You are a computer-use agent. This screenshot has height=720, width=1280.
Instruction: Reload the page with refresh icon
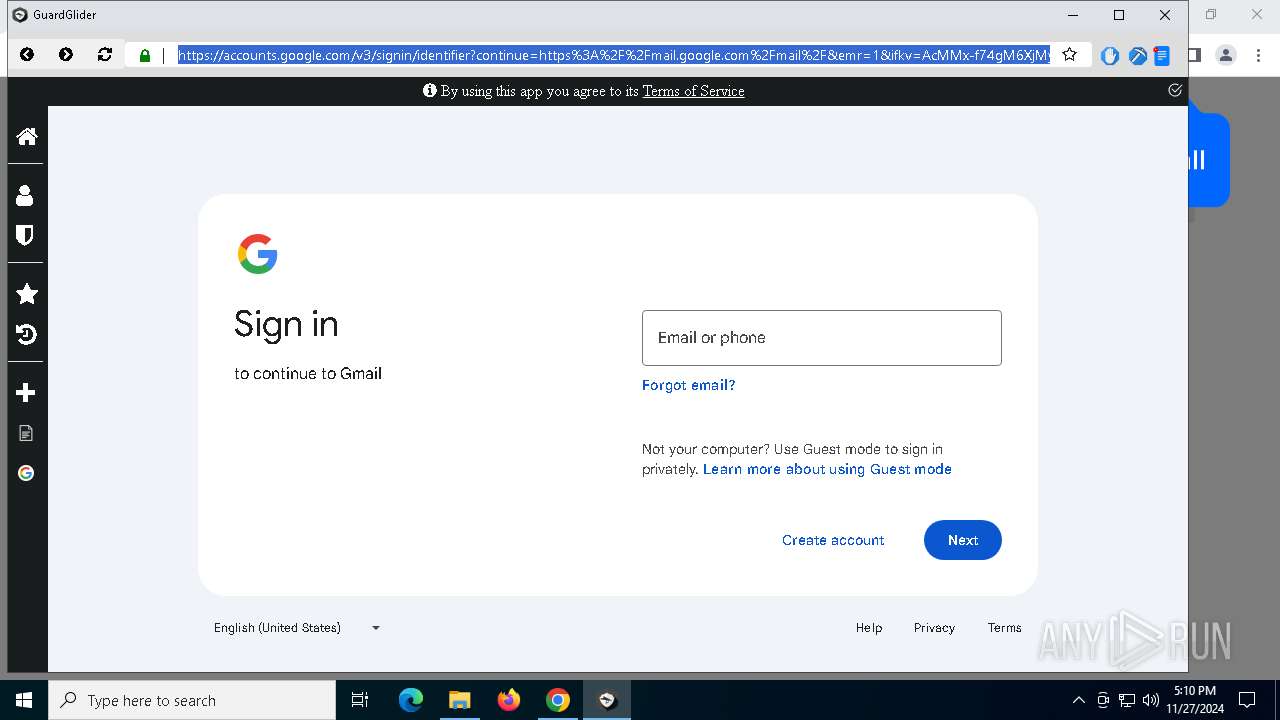pyautogui.click(x=105, y=55)
